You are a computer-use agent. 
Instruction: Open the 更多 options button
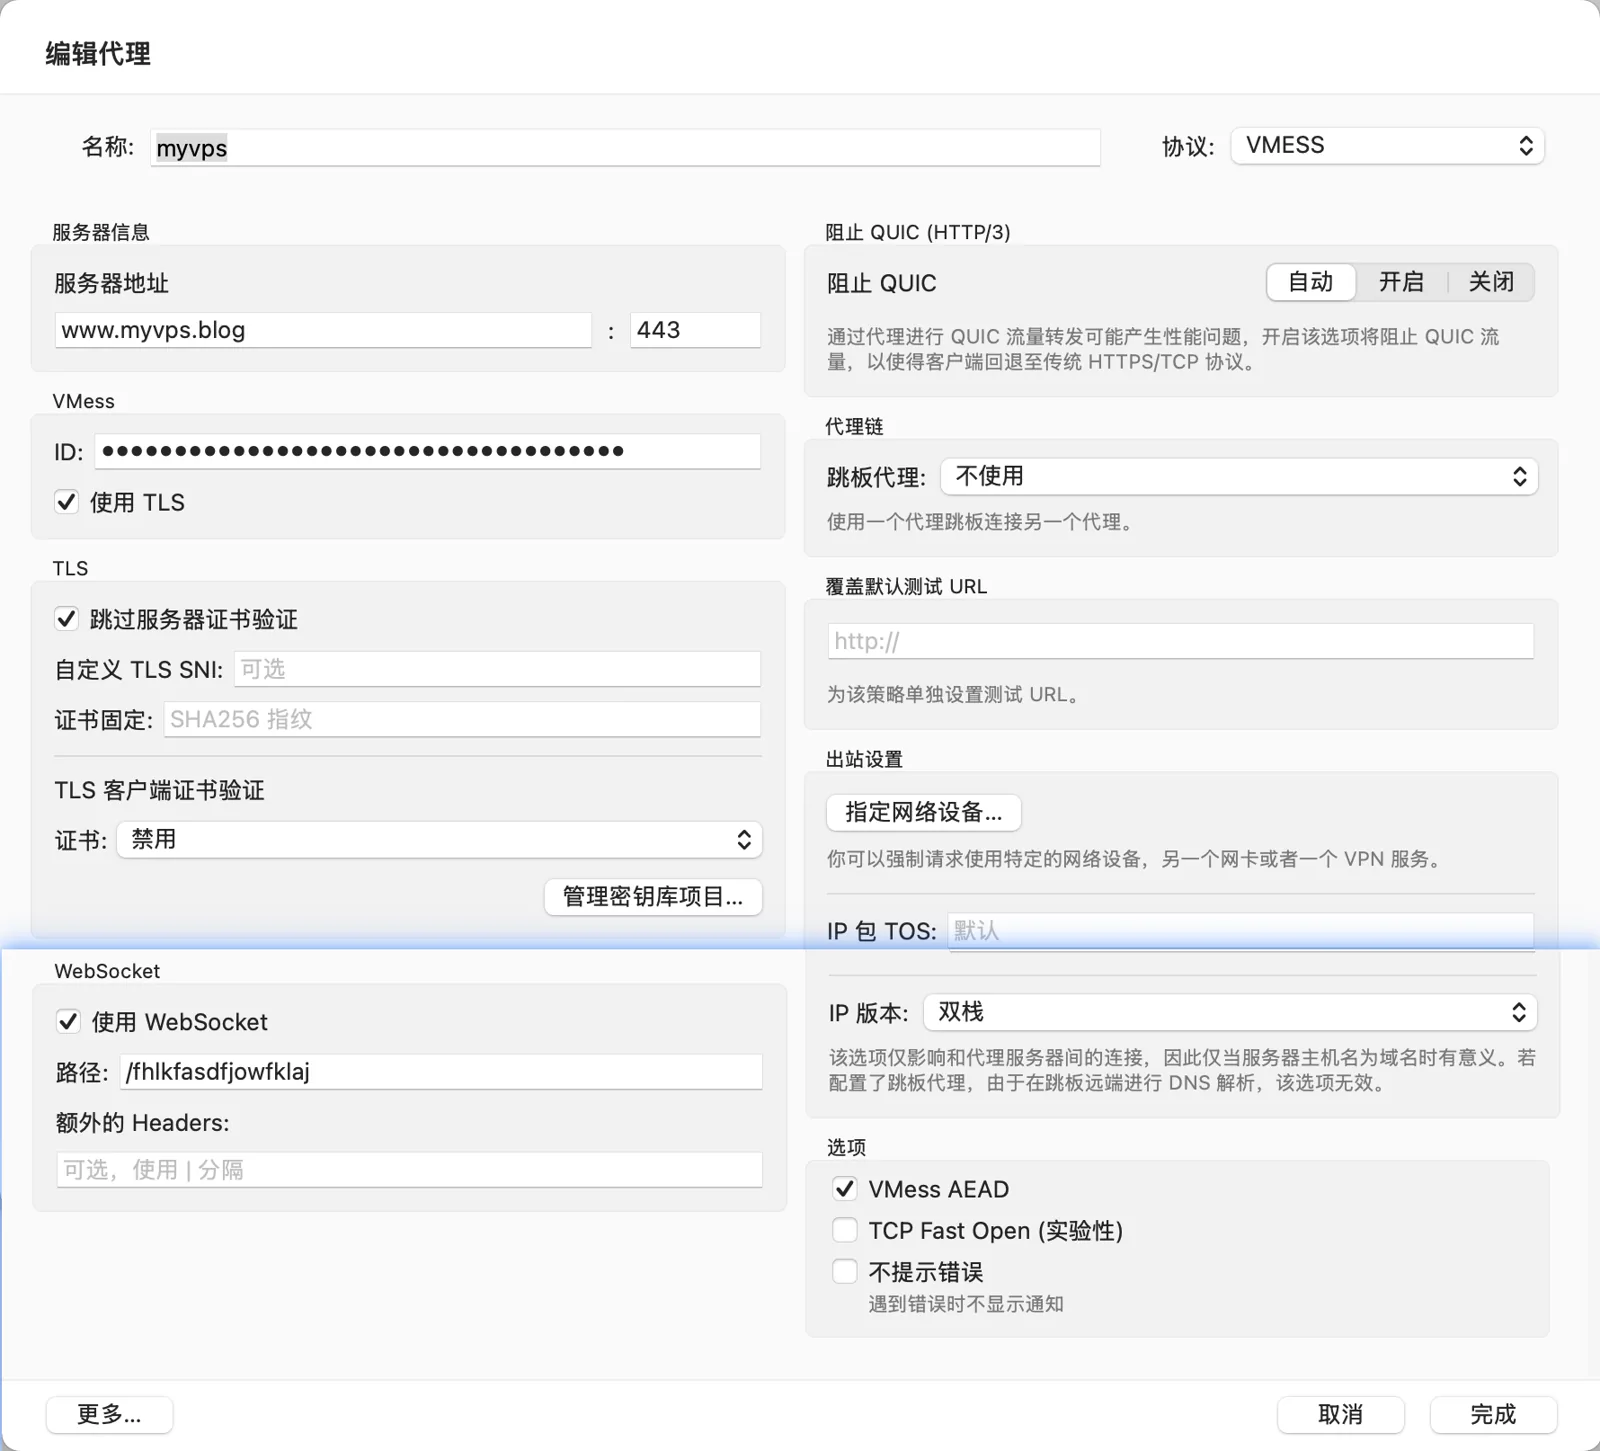tap(109, 1414)
